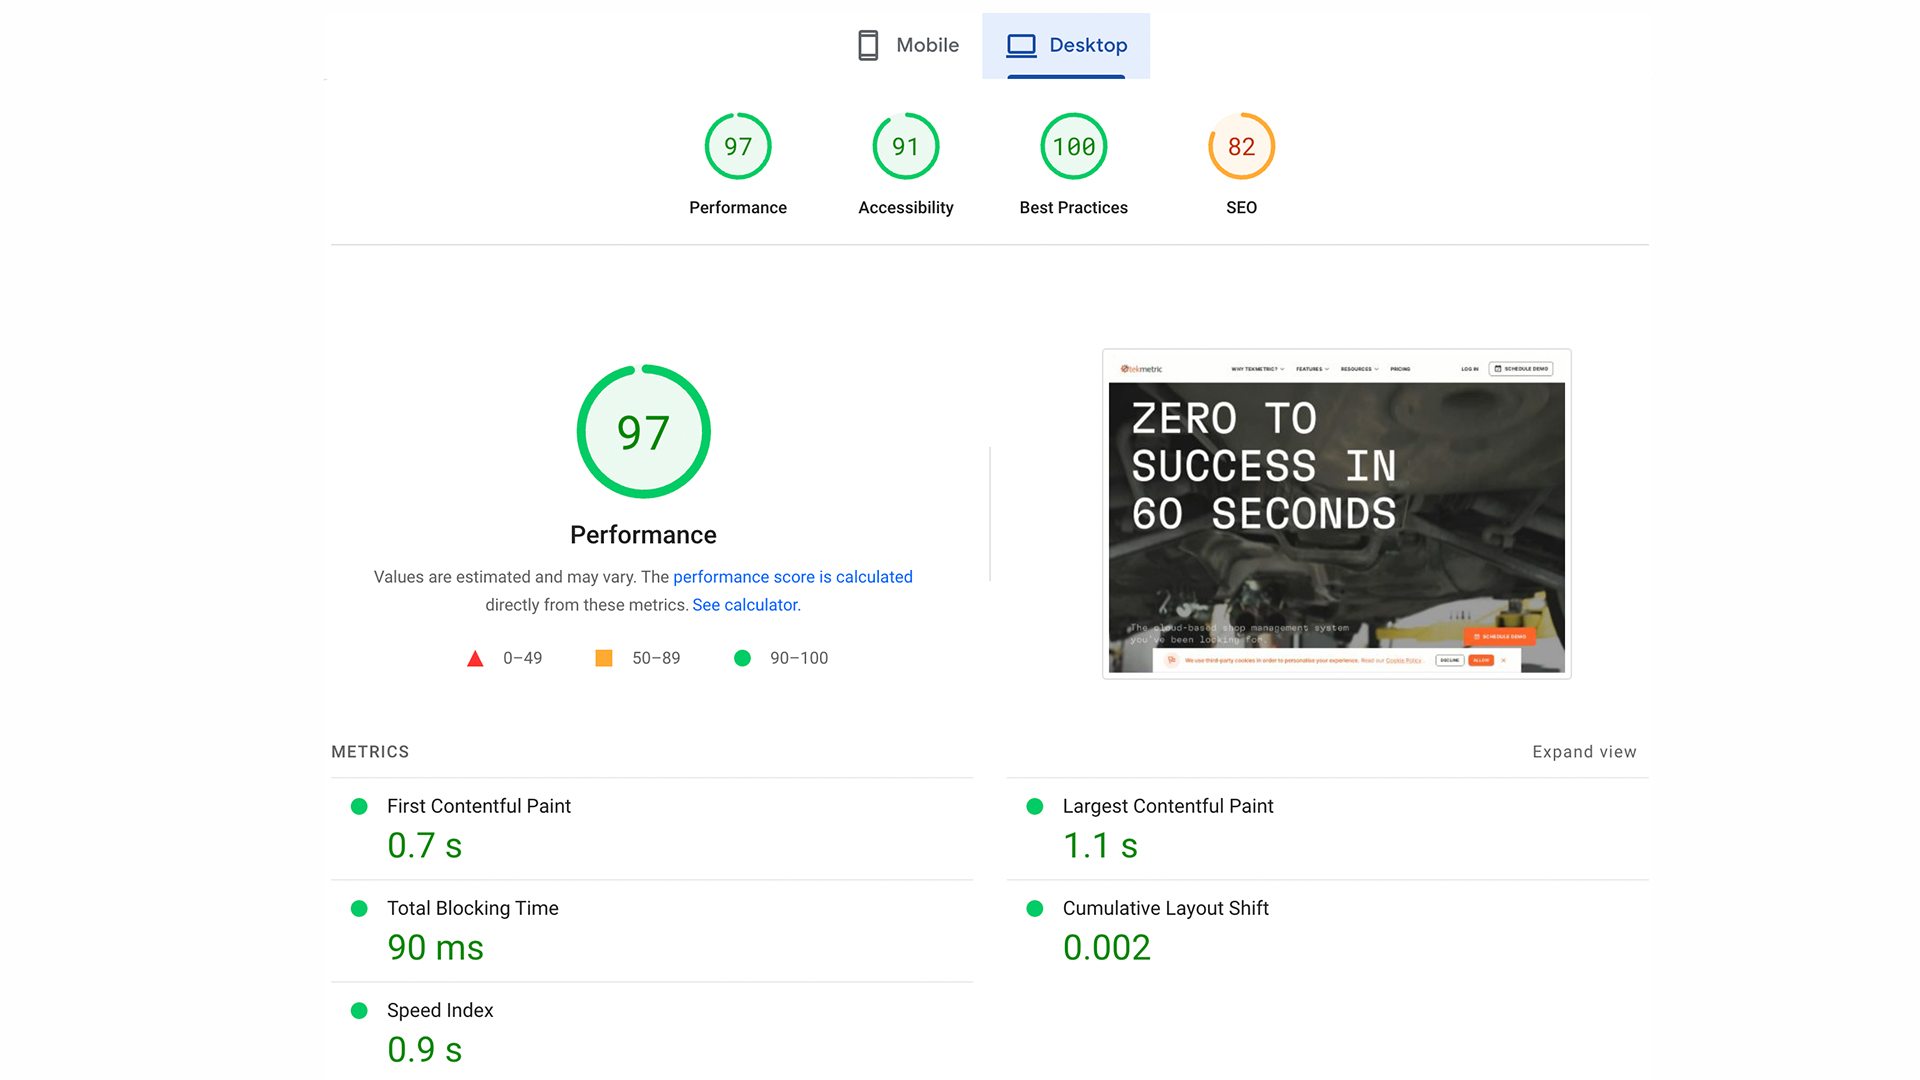This screenshot has width=1920, height=1080.
Task: Click the Cumulative Layout Shift metric
Action: (1165, 908)
